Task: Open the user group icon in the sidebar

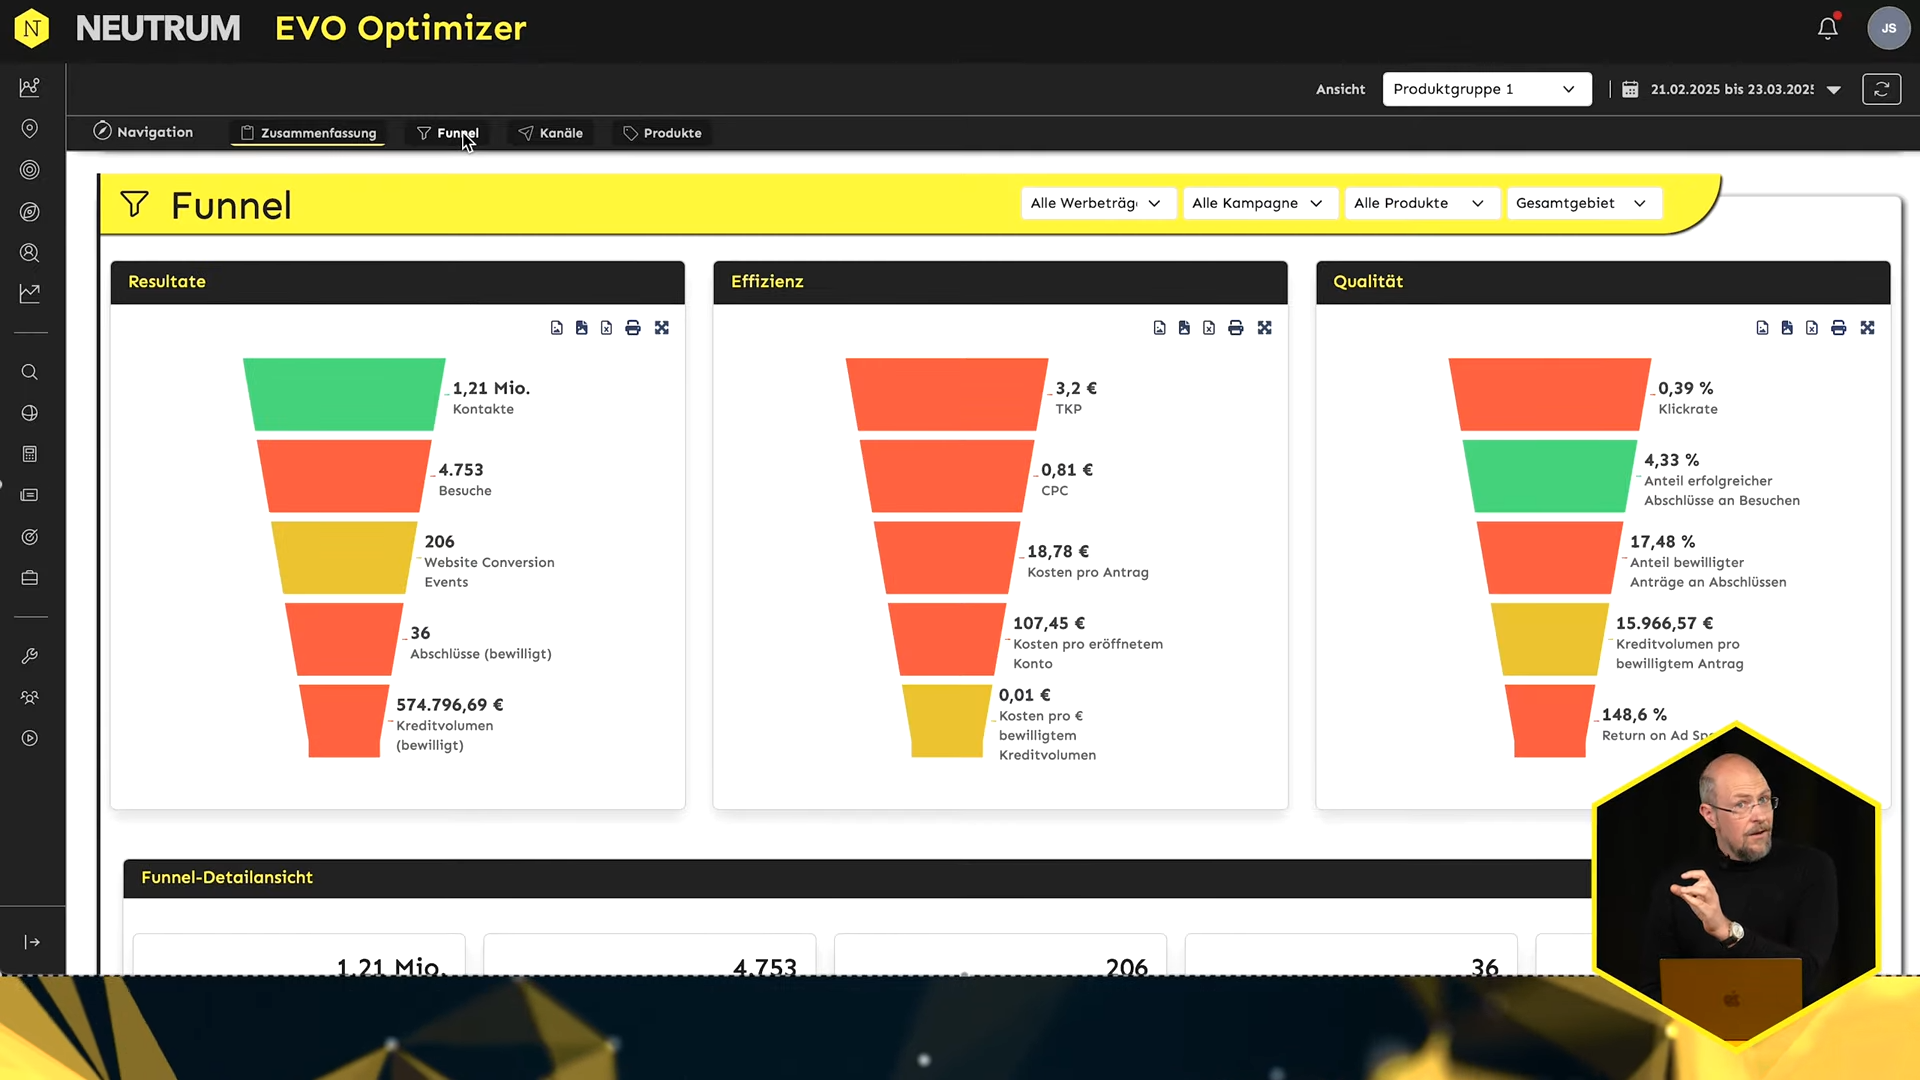Action: (x=30, y=697)
